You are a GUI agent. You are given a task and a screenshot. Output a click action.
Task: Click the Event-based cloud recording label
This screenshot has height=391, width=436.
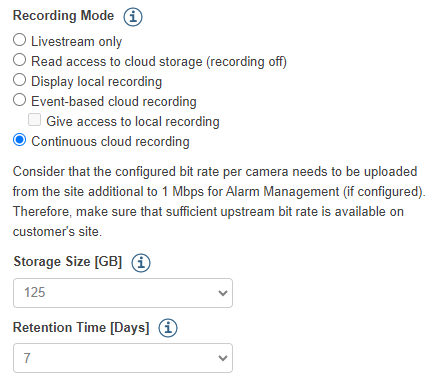tap(114, 102)
